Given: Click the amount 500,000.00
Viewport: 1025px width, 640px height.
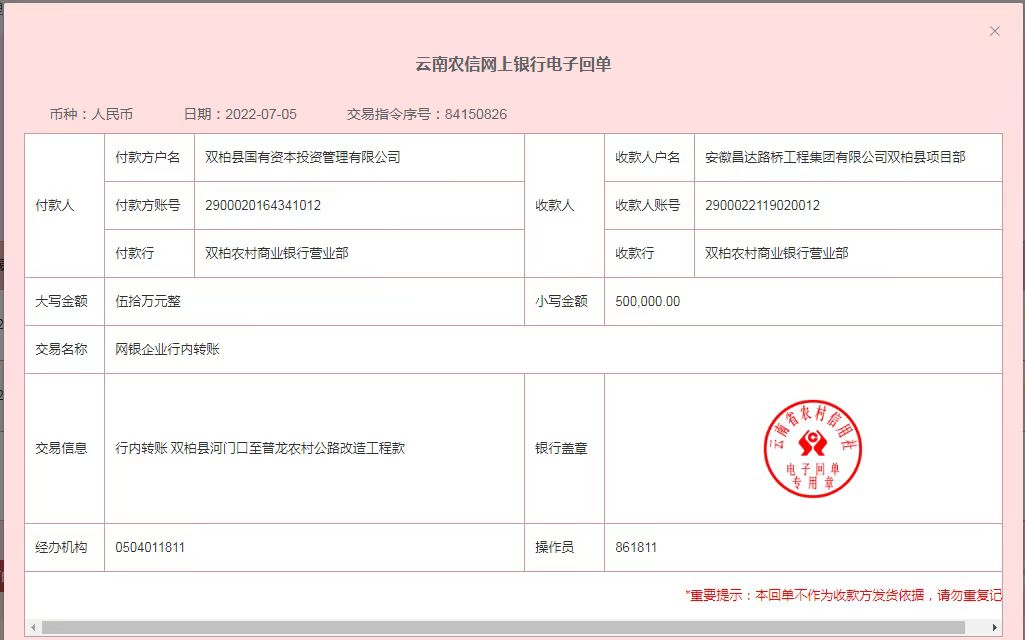Looking at the screenshot, I should [x=648, y=301].
